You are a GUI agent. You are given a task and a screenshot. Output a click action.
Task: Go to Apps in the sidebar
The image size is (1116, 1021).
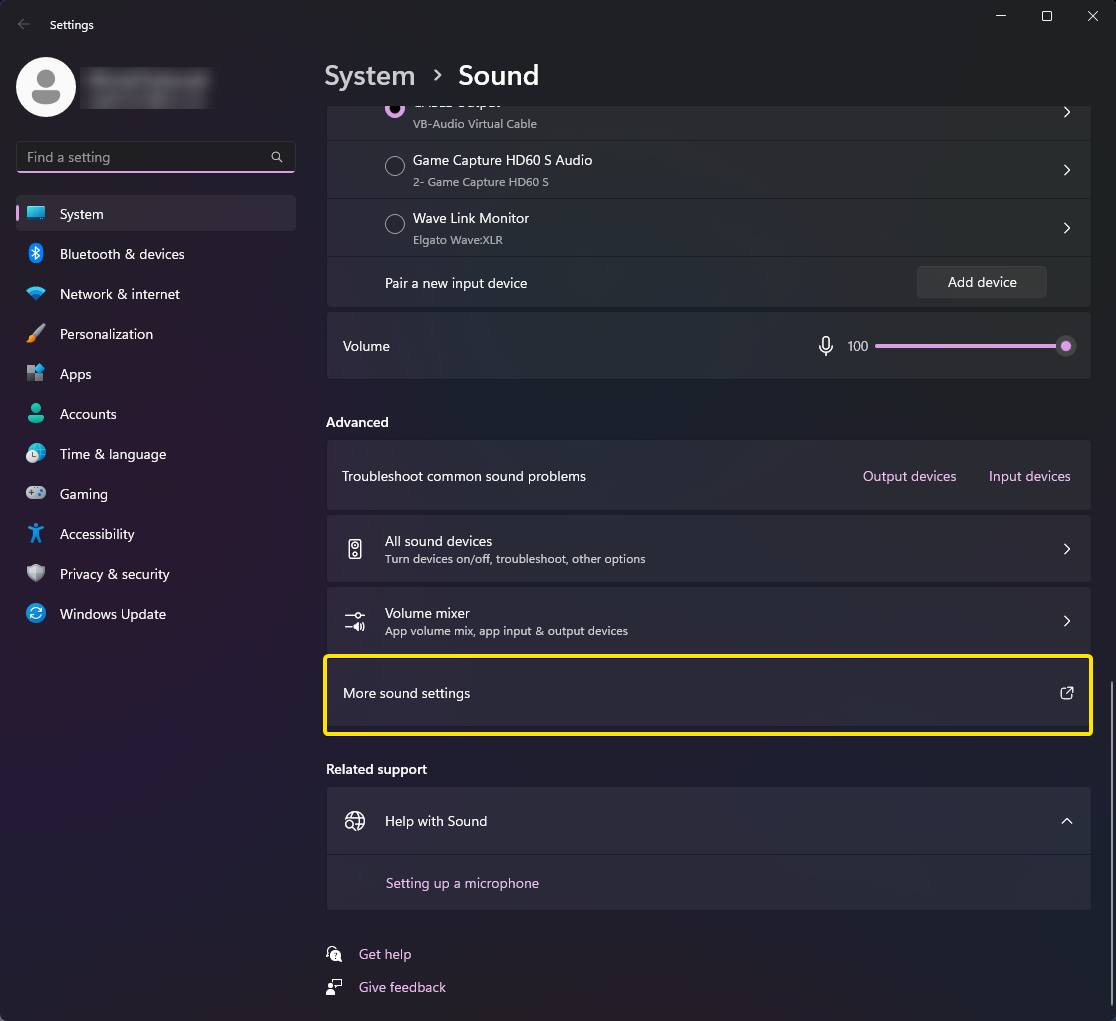tap(36, 374)
